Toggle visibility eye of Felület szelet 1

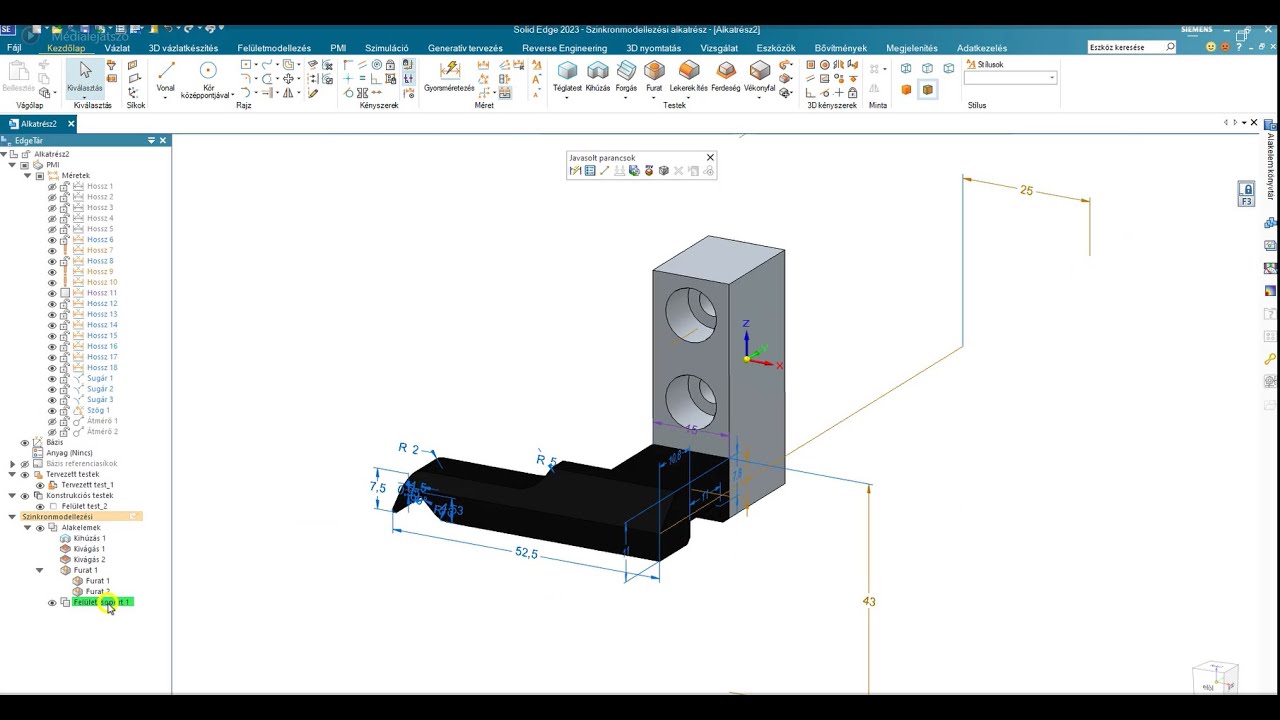pyautogui.click(x=52, y=602)
